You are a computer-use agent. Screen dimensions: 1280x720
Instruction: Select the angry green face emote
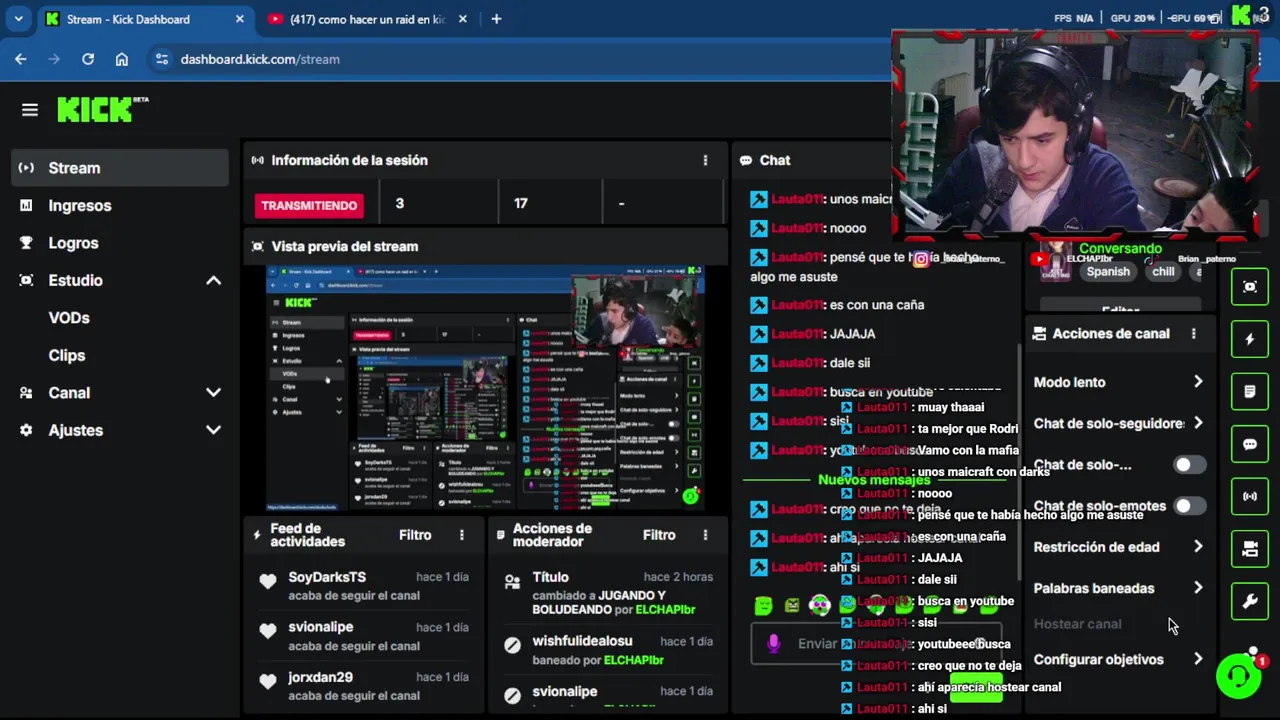(792, 605)
